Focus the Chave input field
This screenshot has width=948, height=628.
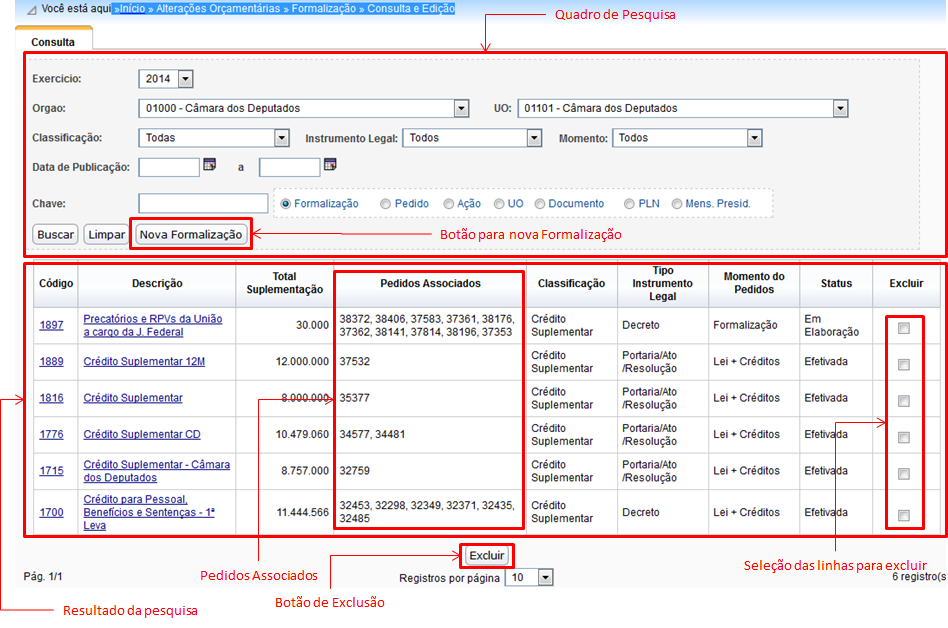[x=203, y=203]
